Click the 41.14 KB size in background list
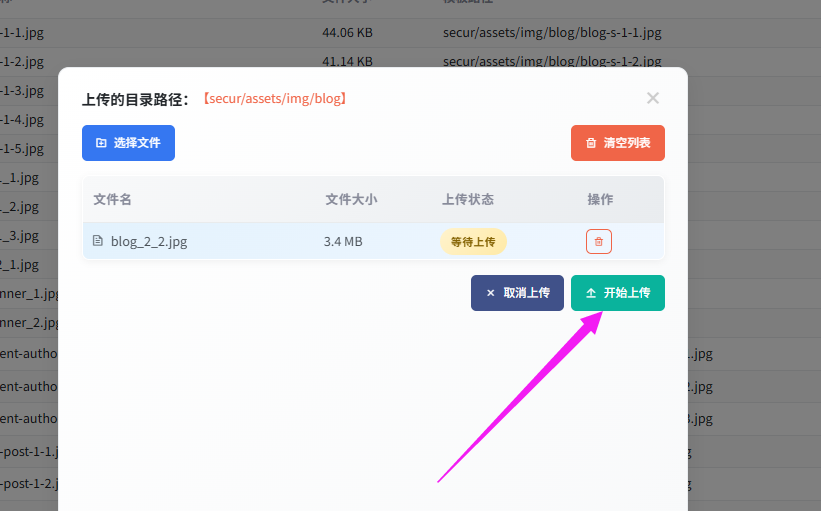This screenshot has height=511, width=821. pos(347,61)
